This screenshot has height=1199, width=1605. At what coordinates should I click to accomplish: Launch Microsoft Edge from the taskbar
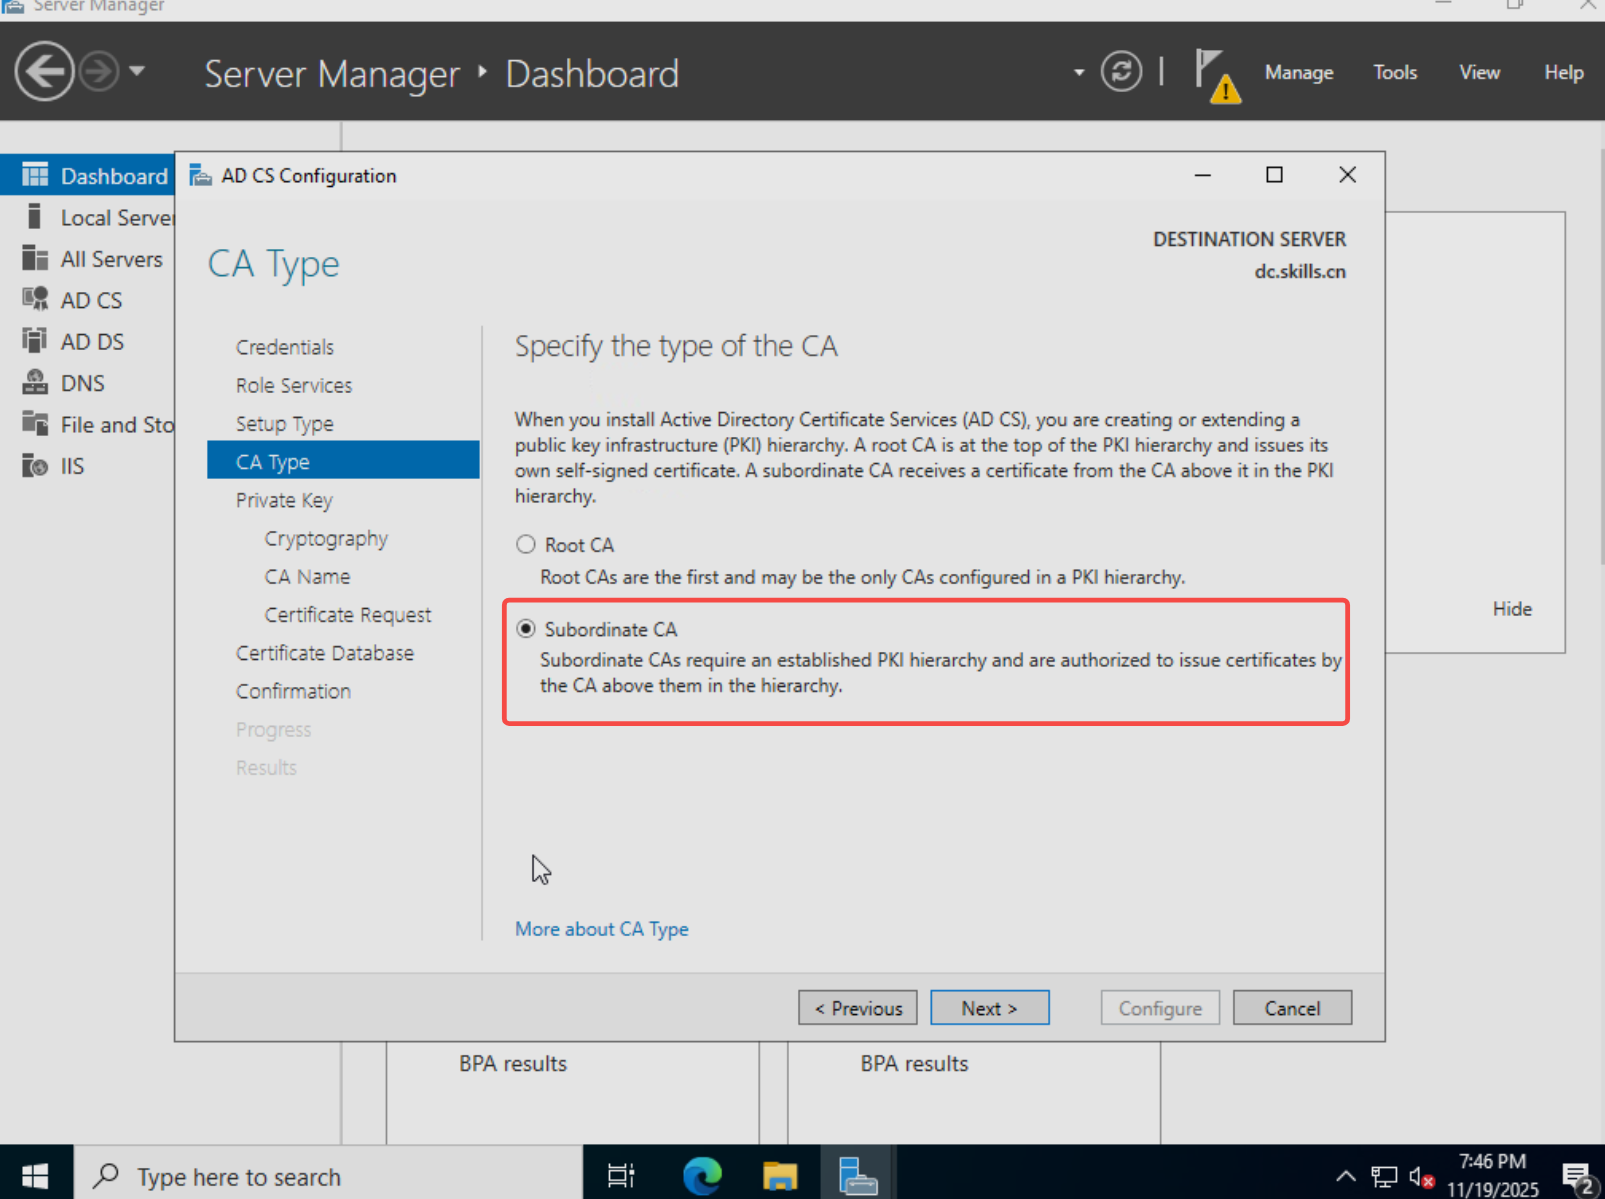pyautogui.click(x=702, y=1176)
